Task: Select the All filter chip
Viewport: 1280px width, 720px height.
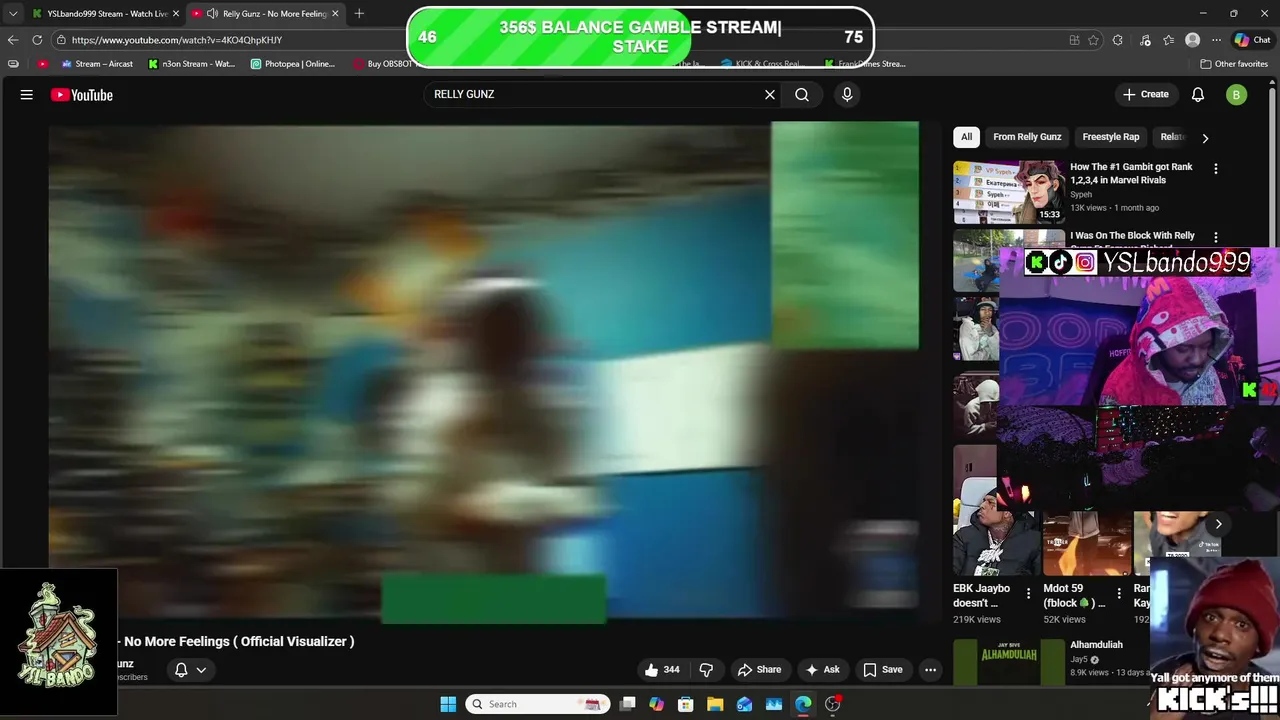Action: point(966,137)
